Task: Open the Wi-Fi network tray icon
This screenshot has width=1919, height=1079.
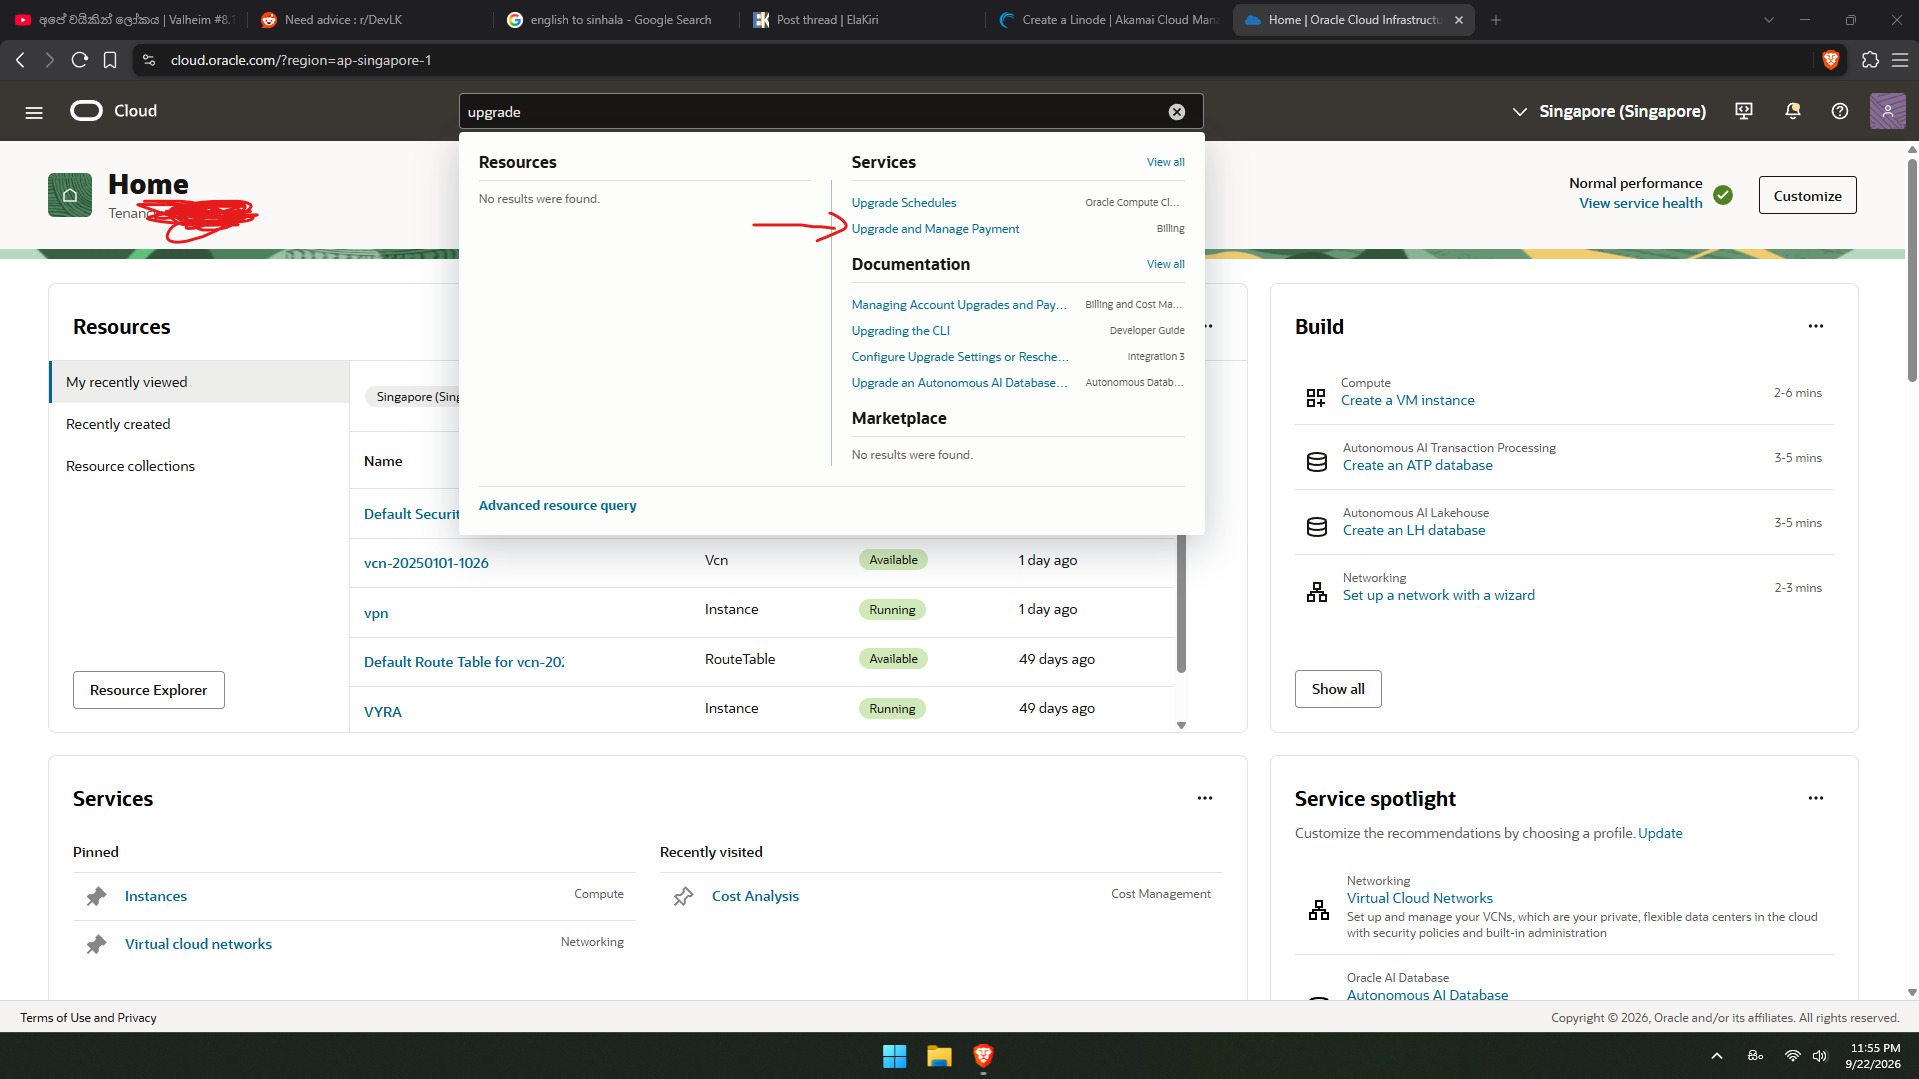Action: [x=1793, y=1056]
